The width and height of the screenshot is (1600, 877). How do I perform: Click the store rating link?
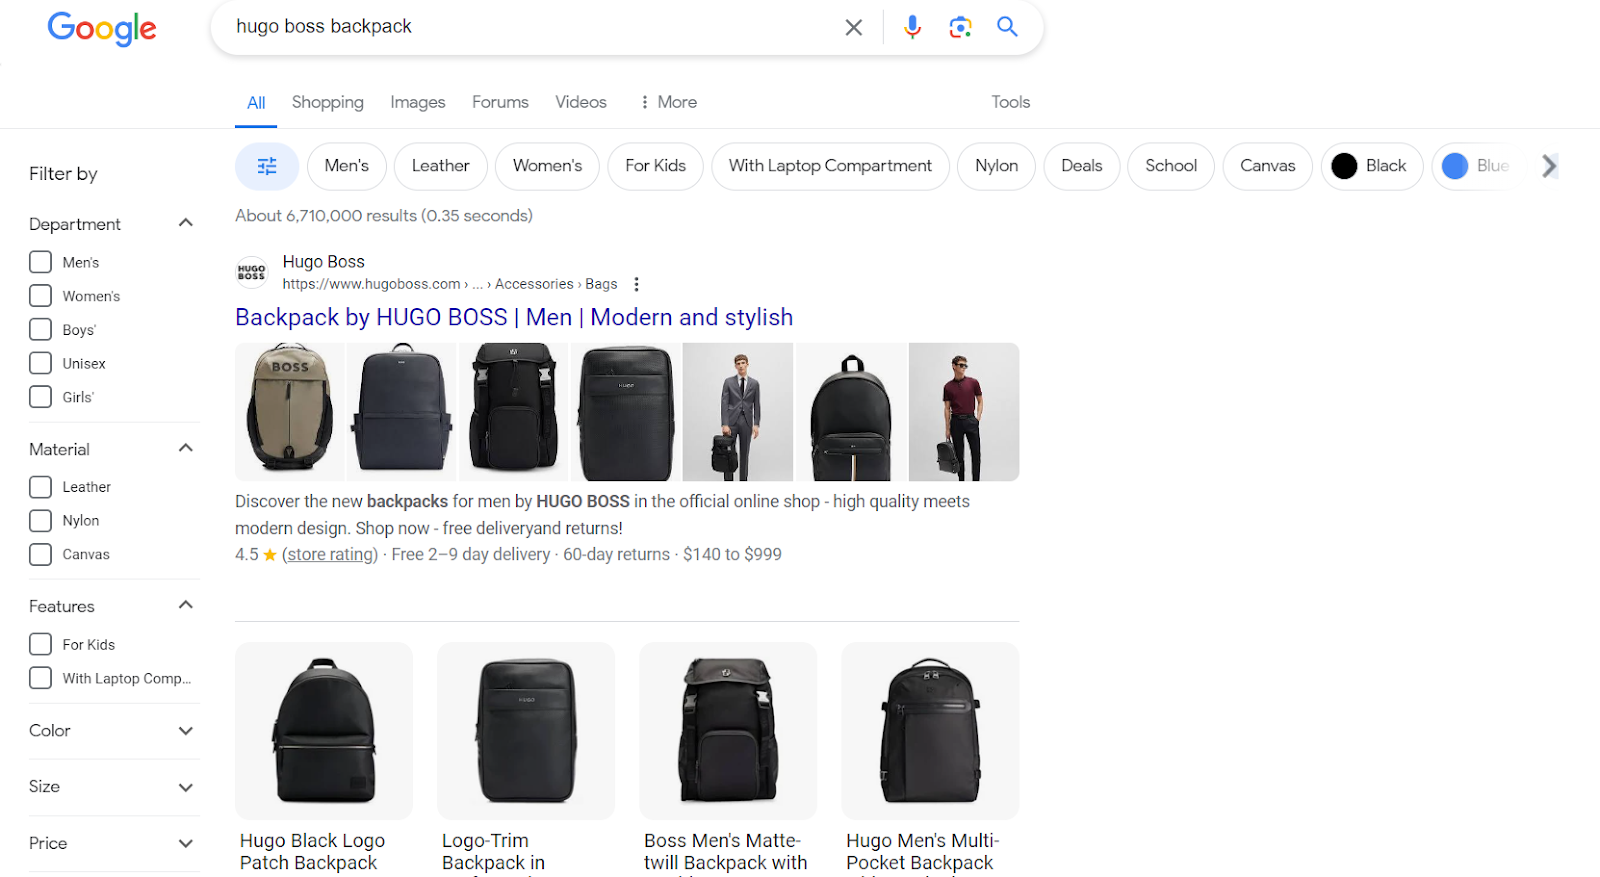330,554
